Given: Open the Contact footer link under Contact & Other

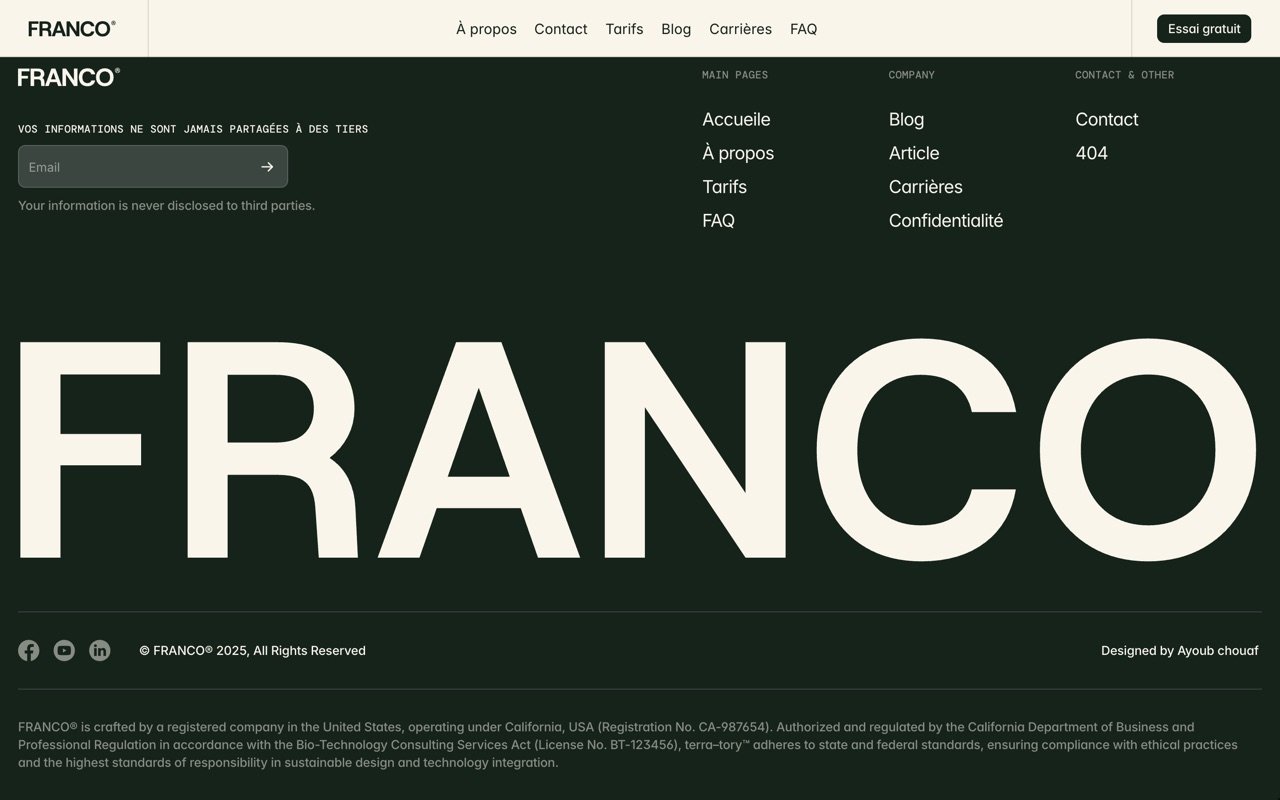Looking at the screenshot, I should pos(1107,119).
